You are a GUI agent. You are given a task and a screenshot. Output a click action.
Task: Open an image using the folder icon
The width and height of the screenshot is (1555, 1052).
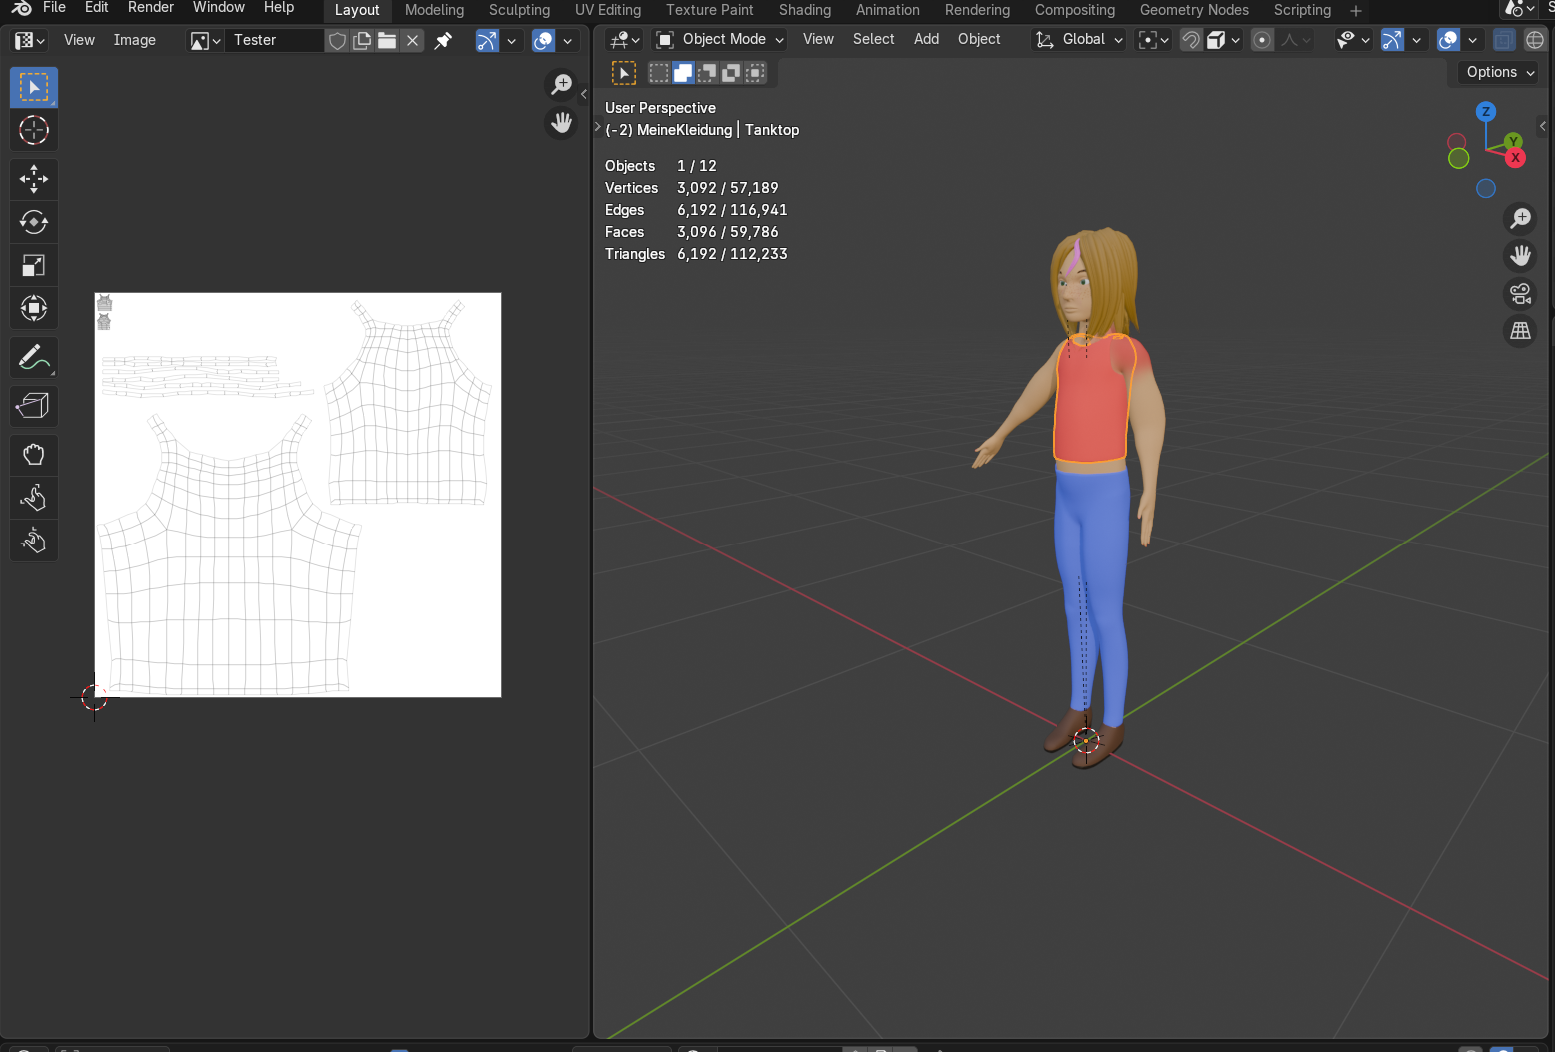(386, 40)
